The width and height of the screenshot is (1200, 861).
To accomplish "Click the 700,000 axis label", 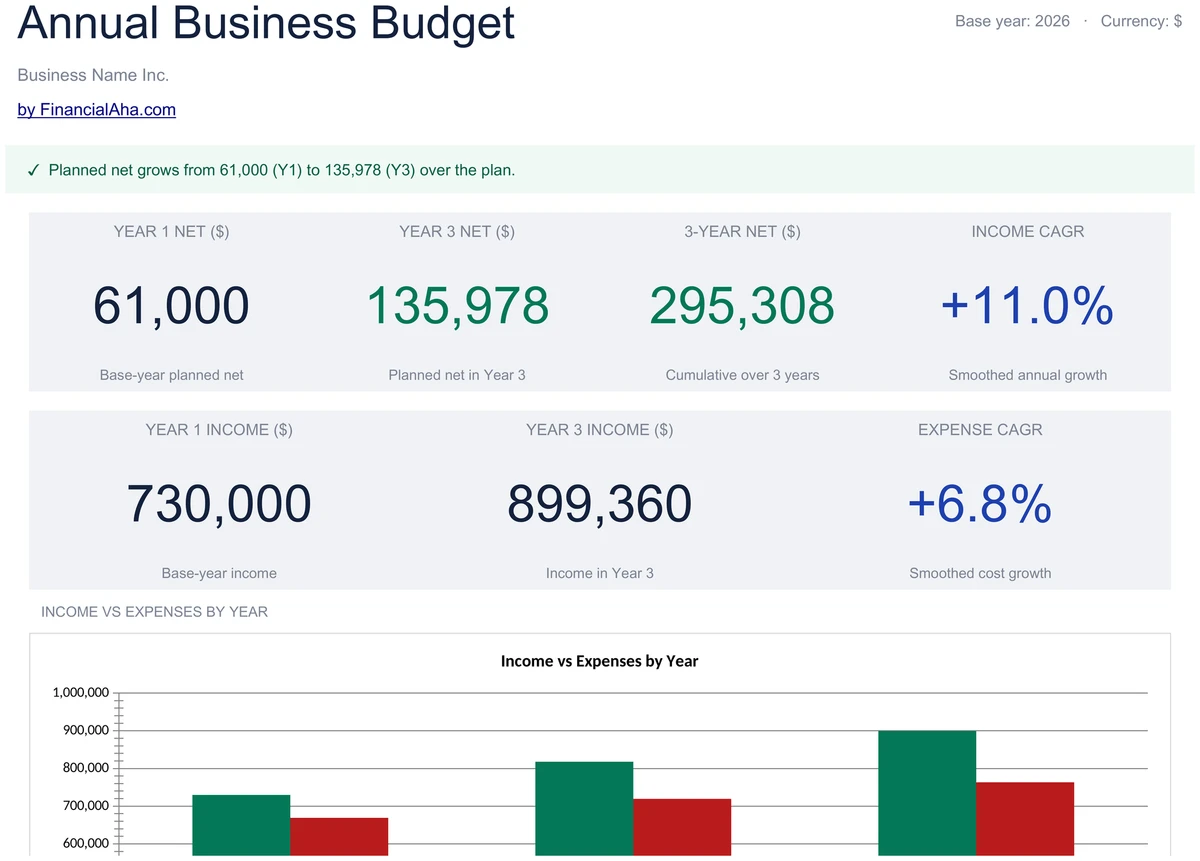I will [x=85, y=806].
